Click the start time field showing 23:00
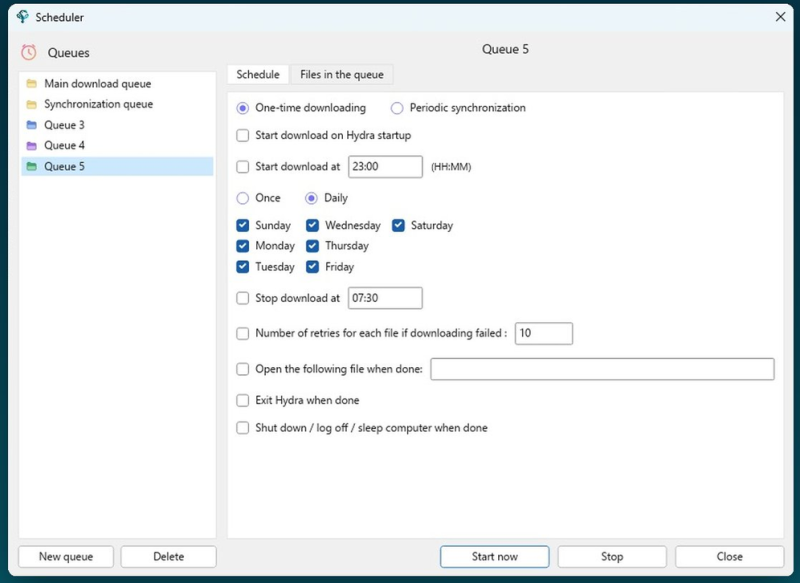 [x=385, y=167]
